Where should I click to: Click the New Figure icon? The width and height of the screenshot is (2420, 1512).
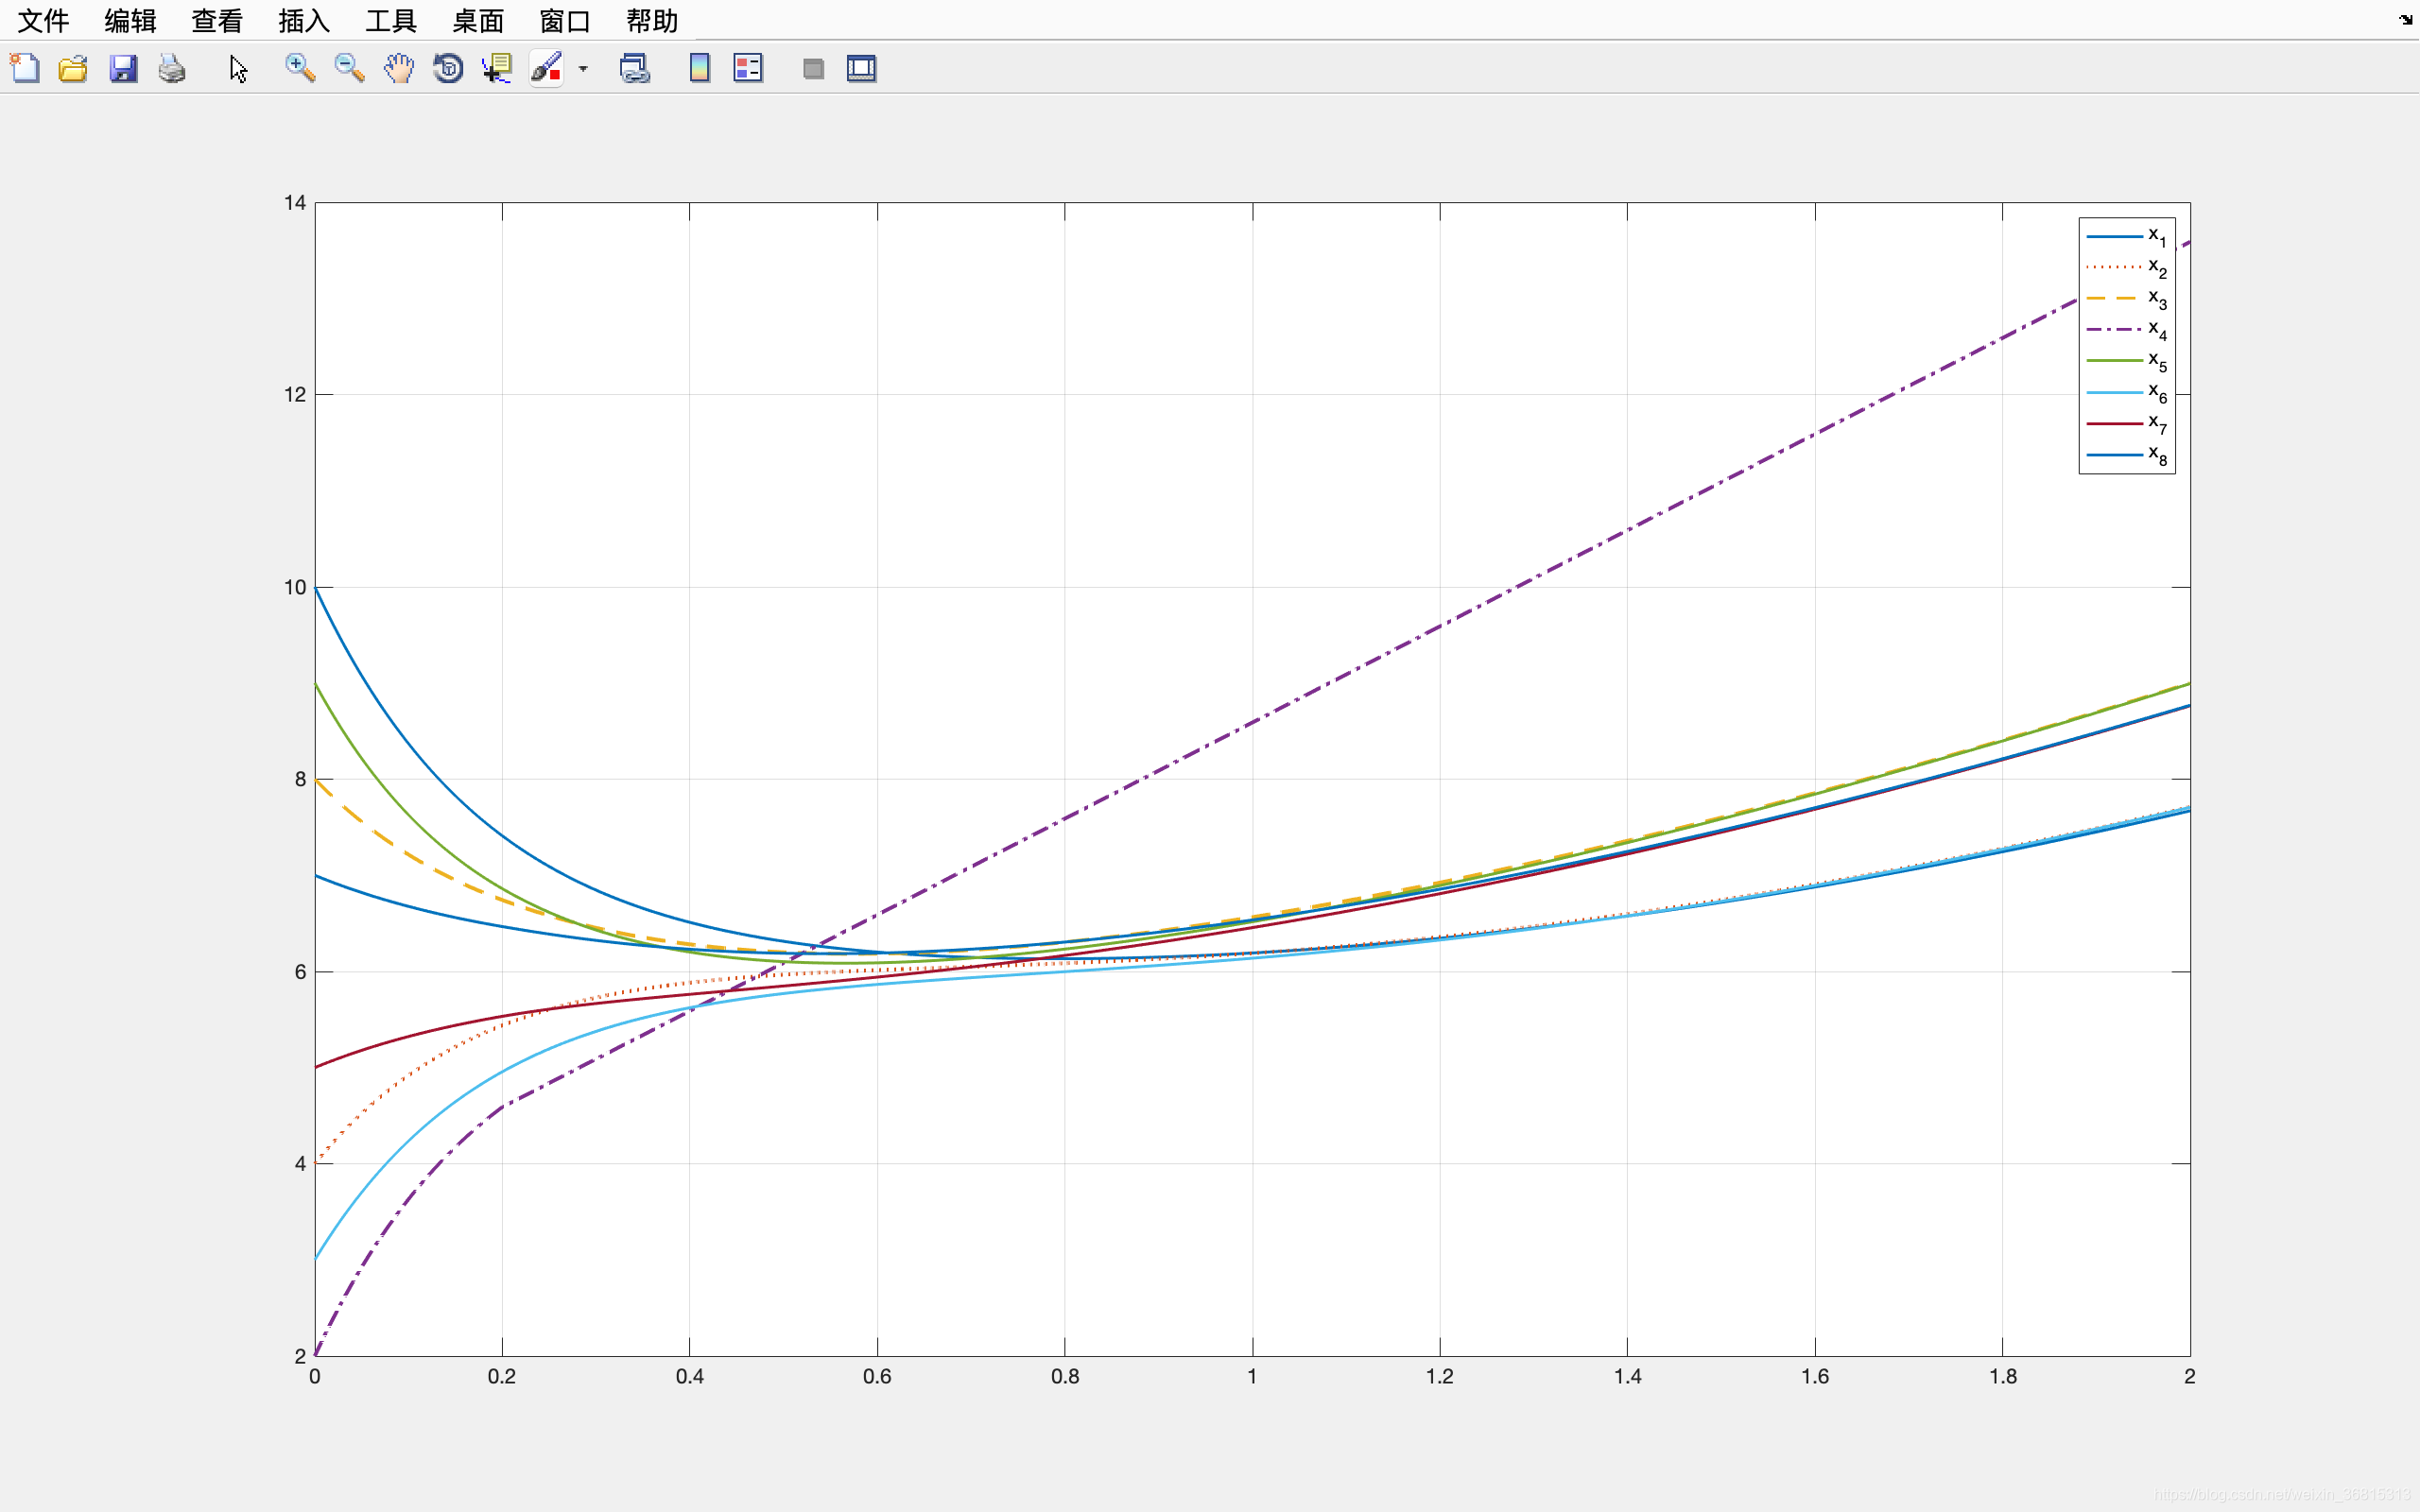[25, 68]
